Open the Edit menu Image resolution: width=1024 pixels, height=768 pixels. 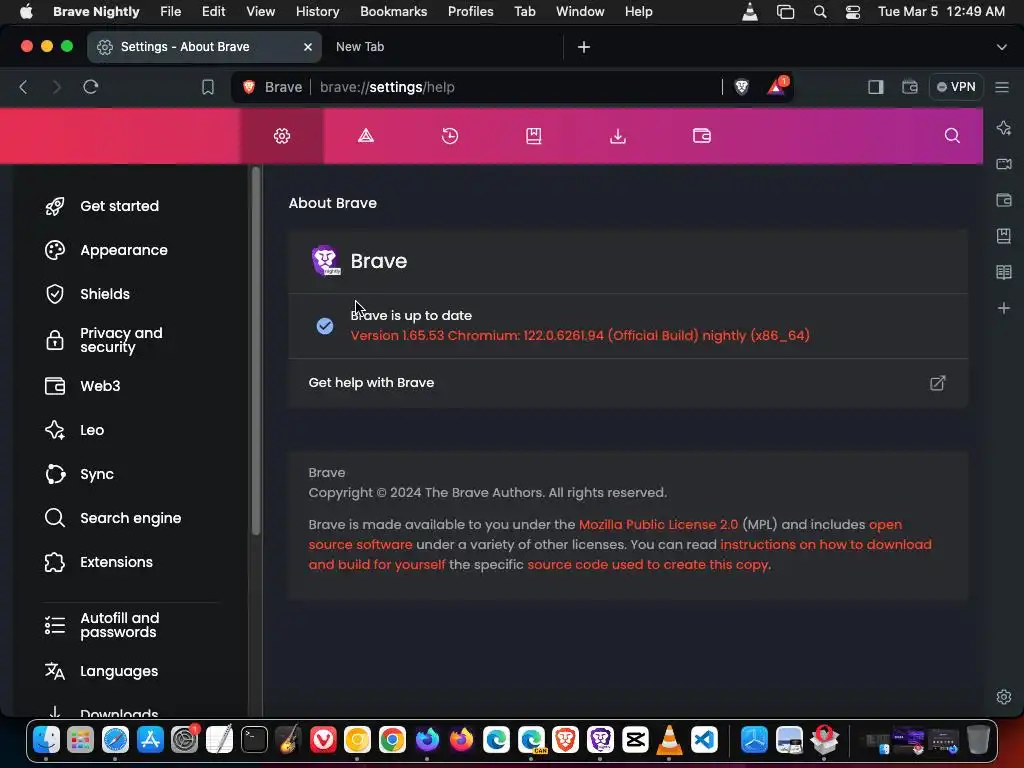coord(214,12)
